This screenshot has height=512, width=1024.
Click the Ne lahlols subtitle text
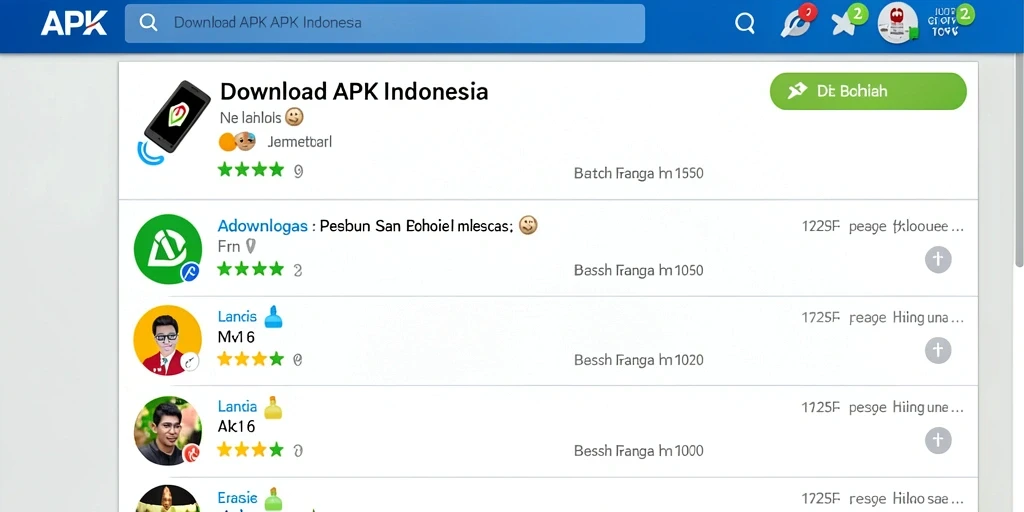251,118
